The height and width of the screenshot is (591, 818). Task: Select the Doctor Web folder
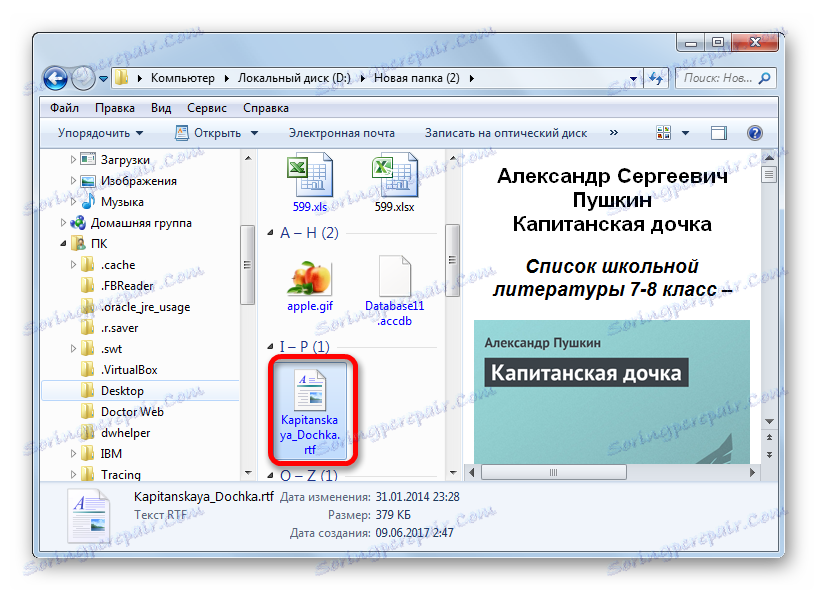click(x=132, y=412)
